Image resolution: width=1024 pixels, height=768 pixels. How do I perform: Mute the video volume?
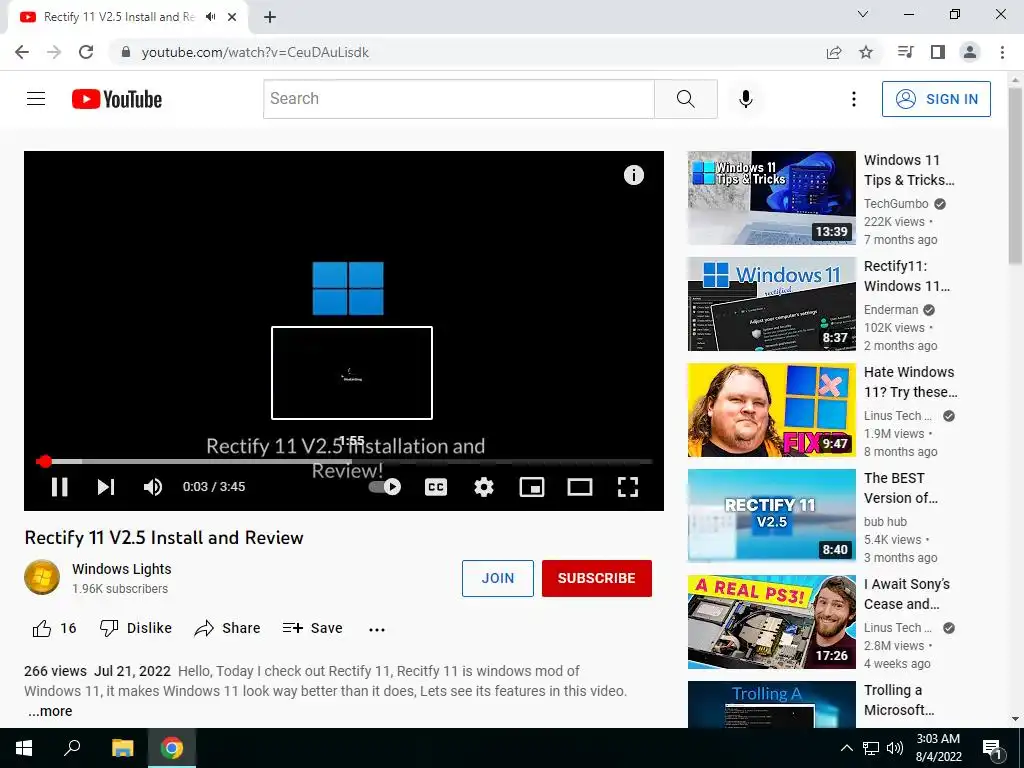(153, 487)
